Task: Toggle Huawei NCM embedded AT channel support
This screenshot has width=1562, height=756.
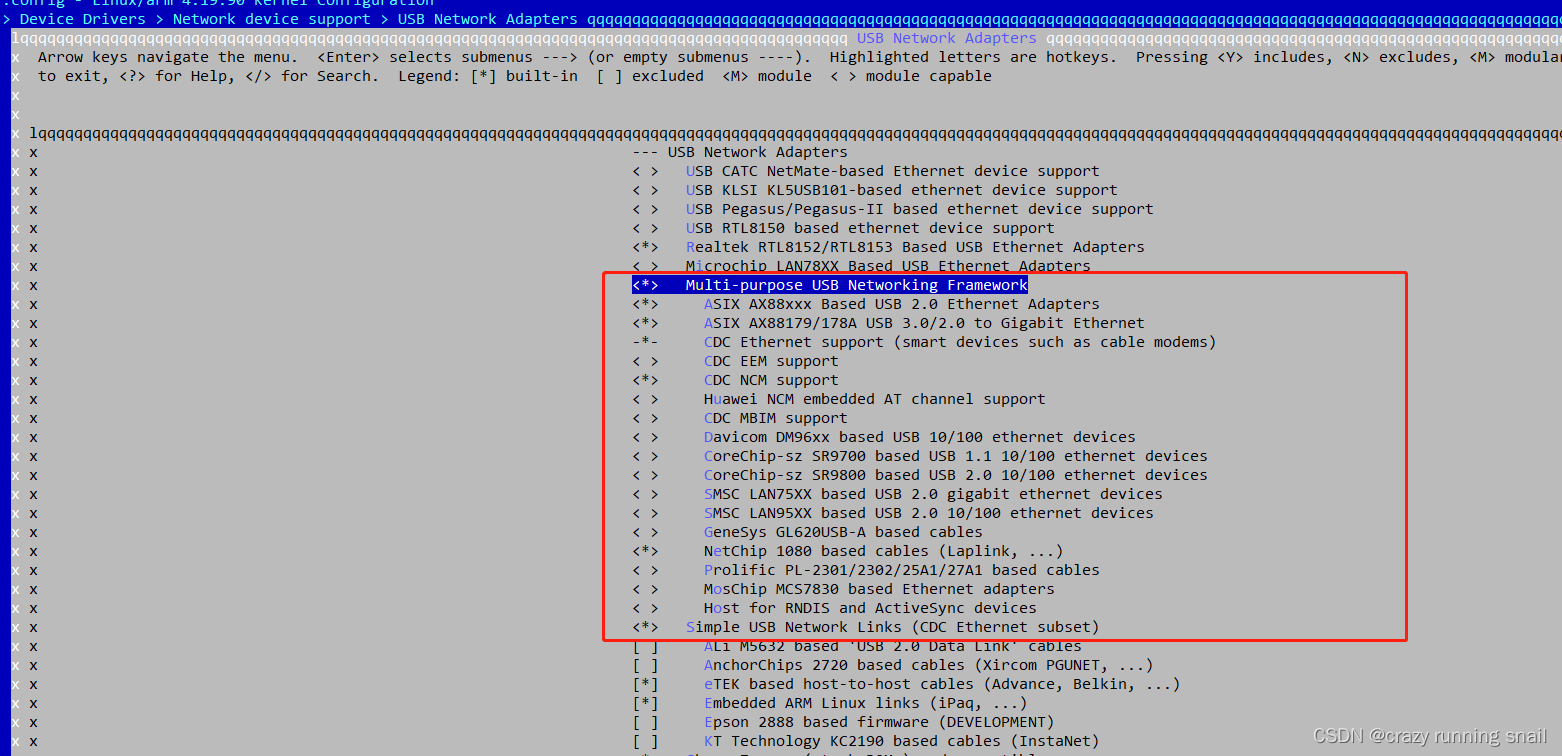Action: 839,399
